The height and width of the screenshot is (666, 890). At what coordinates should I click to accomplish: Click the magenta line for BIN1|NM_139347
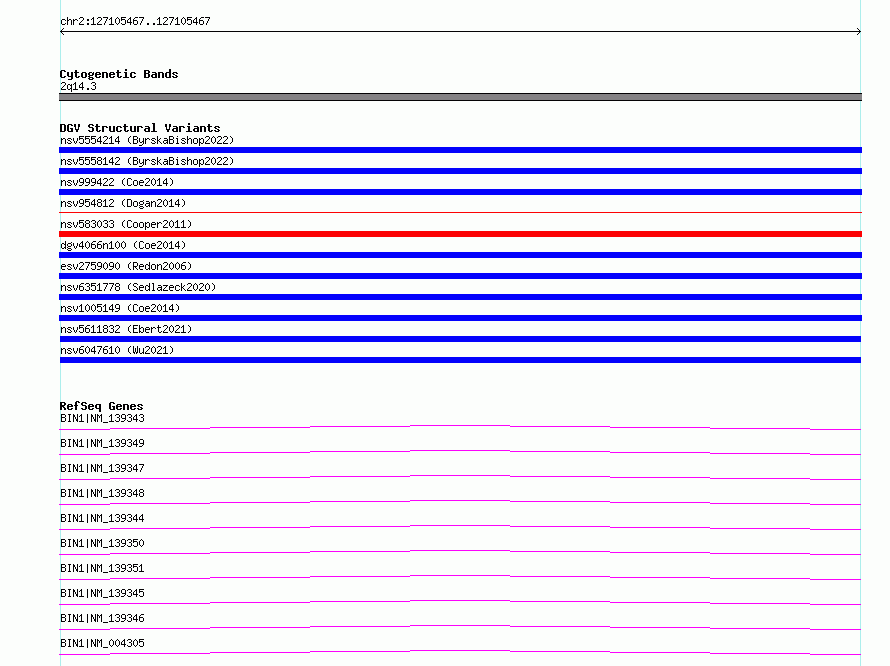click(x=460, y=477)
